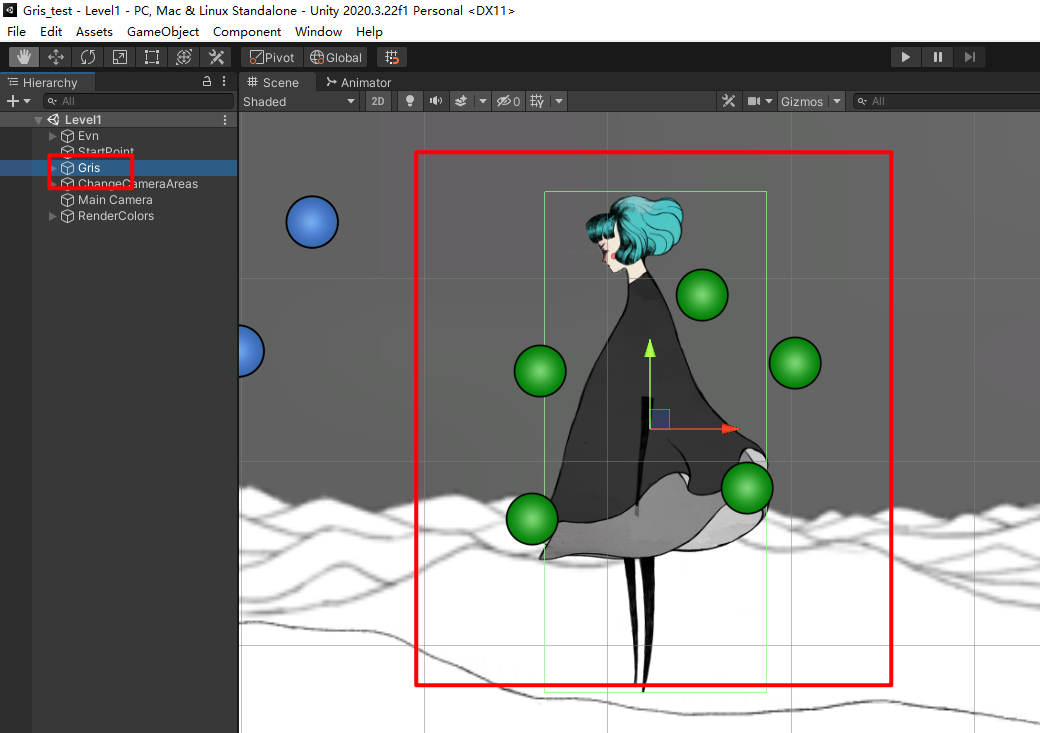Select the Rotate tool

coord(88,57)
